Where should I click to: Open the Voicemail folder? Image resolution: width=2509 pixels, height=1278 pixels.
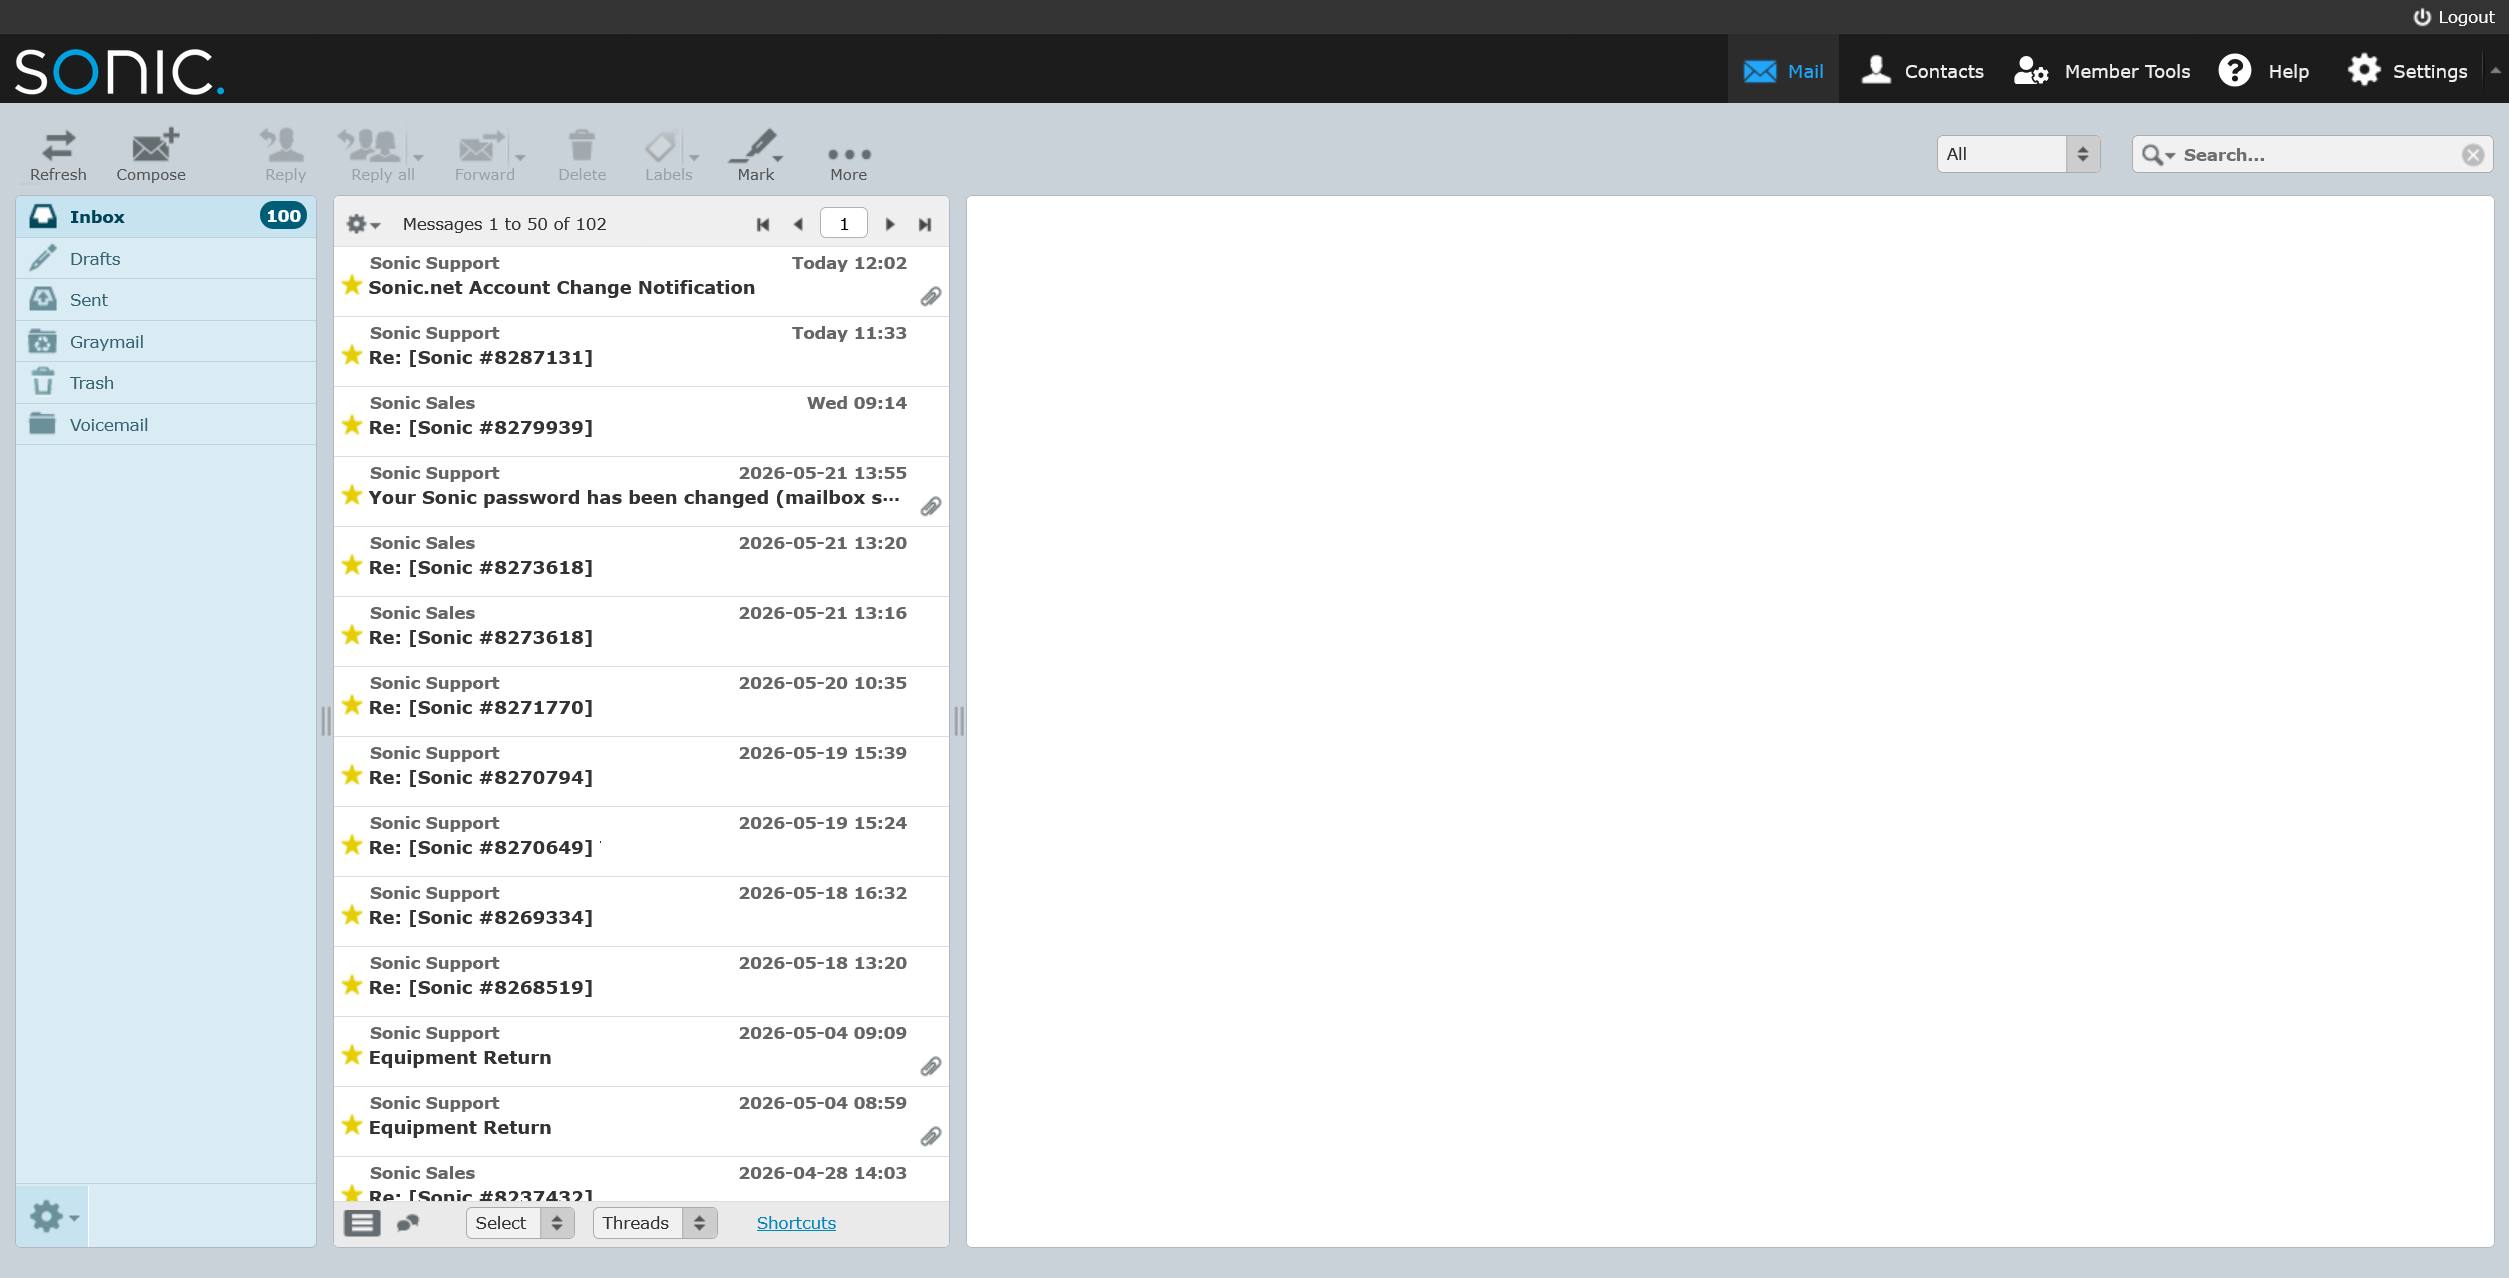point(166,425)
